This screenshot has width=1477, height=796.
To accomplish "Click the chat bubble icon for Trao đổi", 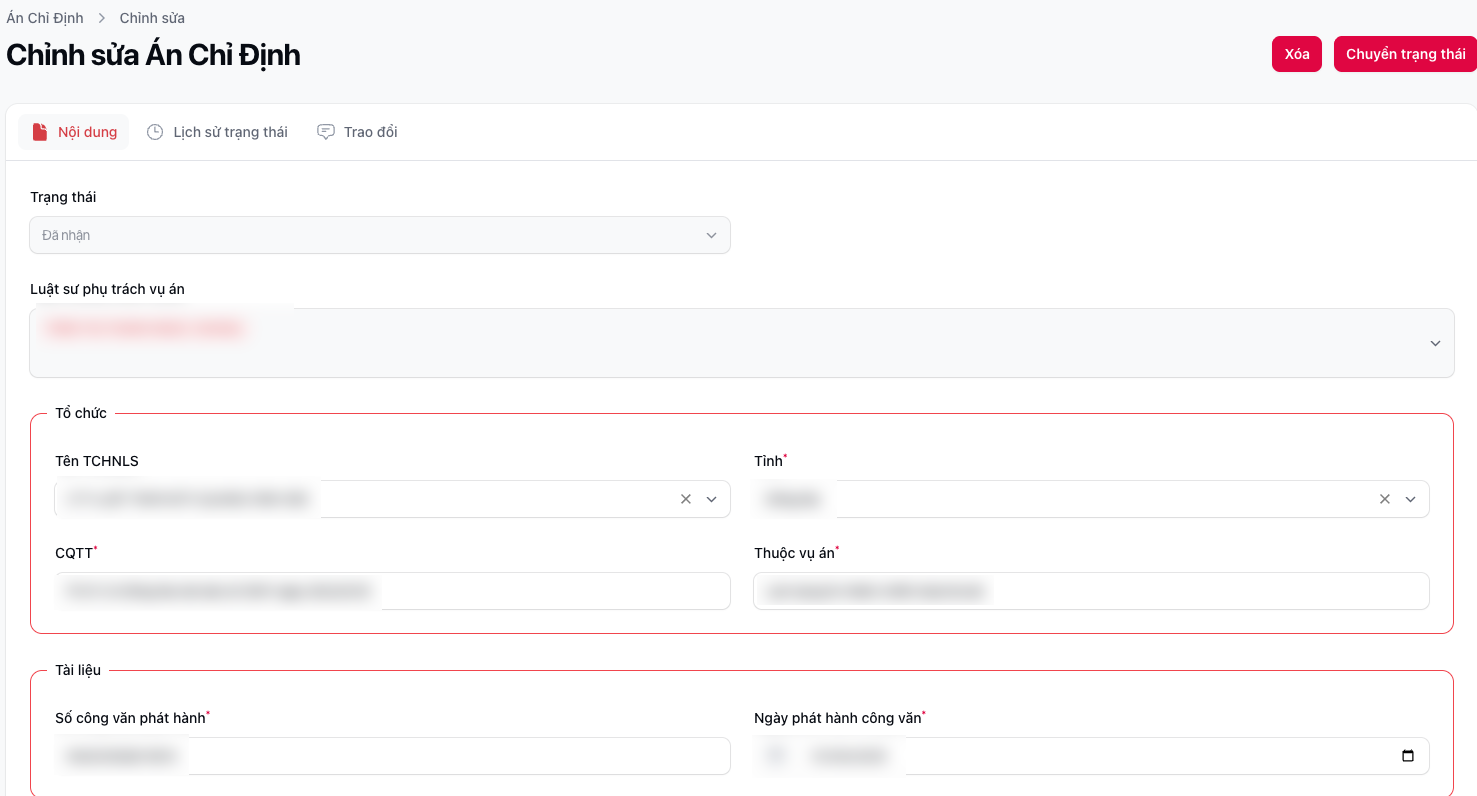I will click(x=326, y=132).
